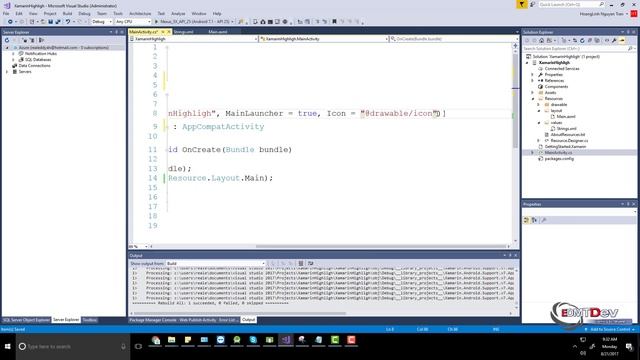Switch to the Strings.xml editor tab
The height and width of the screenshot is (360, 640).
pyautogui.click(x=183, y=32)
